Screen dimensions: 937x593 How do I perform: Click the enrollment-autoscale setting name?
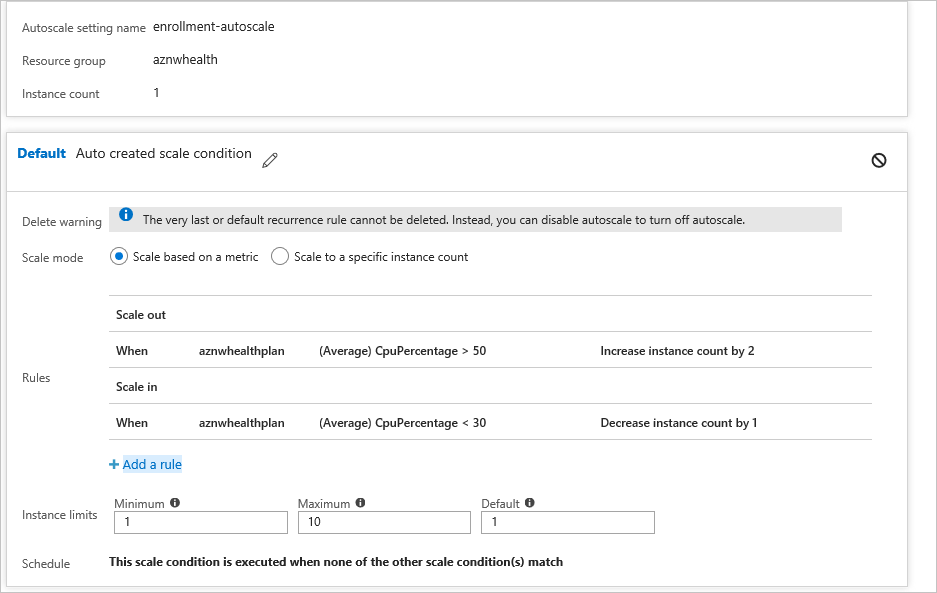click(x=213, y=26)
